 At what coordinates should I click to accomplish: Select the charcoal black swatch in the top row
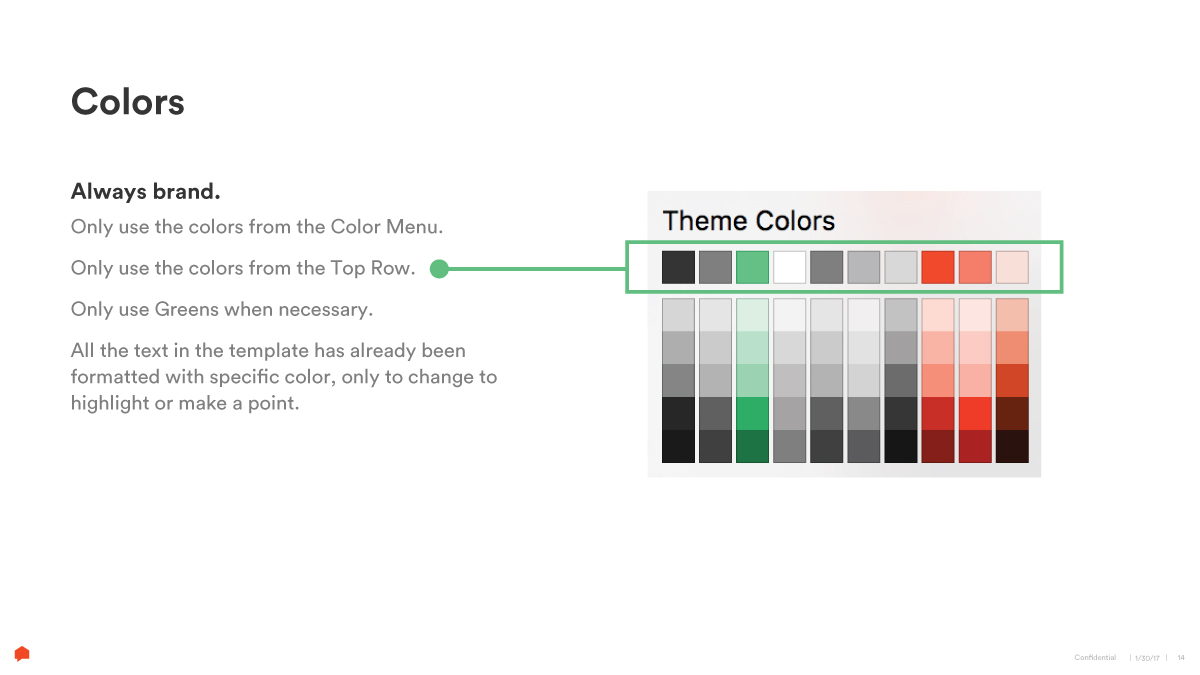pyautogui.click(x=678, y=267)
